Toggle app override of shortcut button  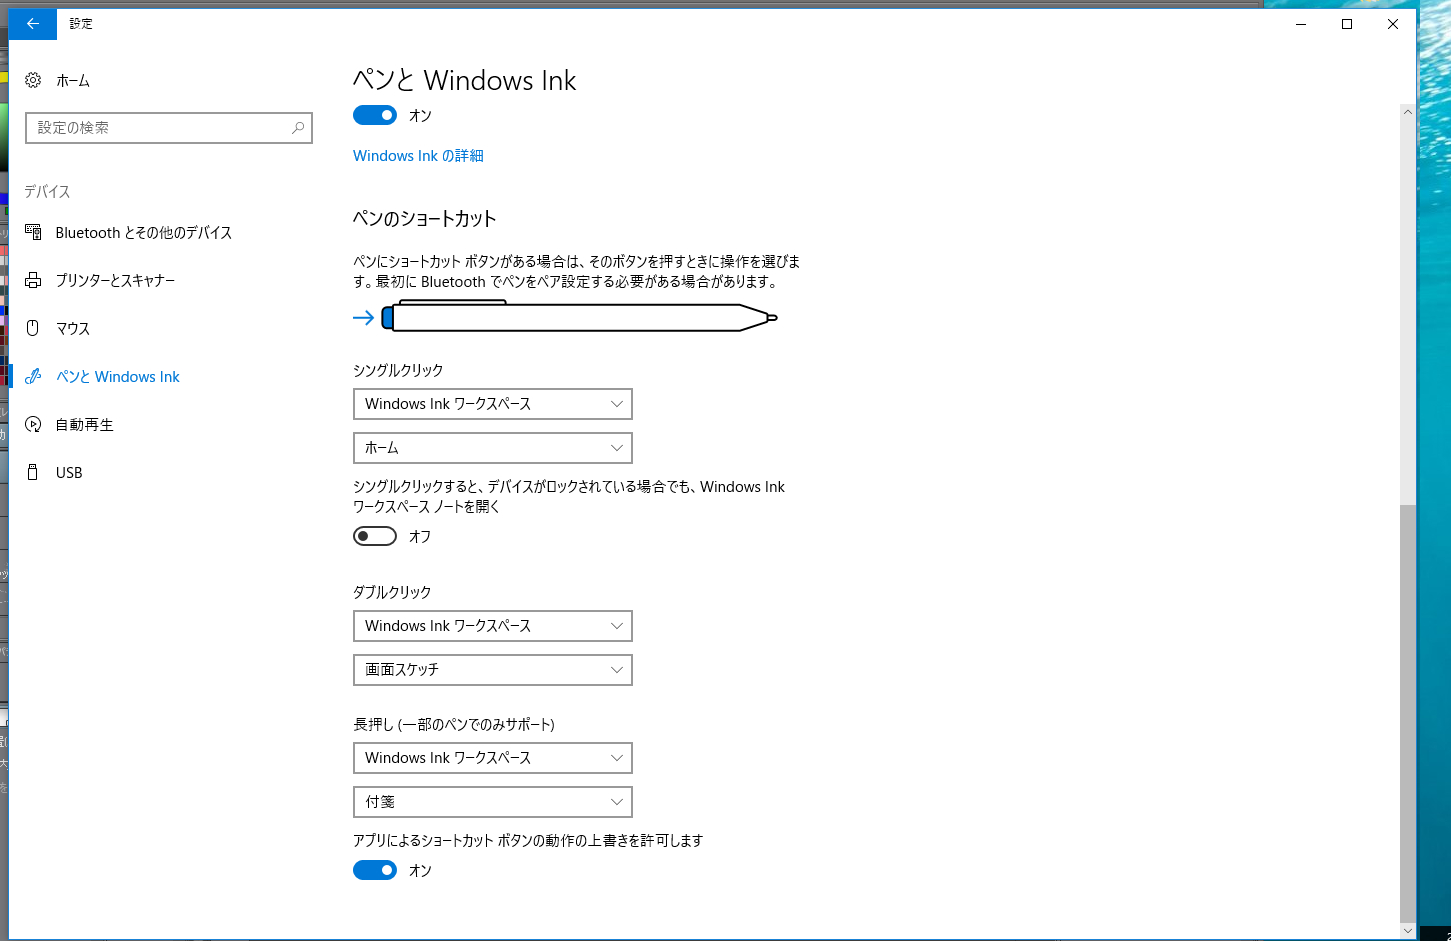375,870
